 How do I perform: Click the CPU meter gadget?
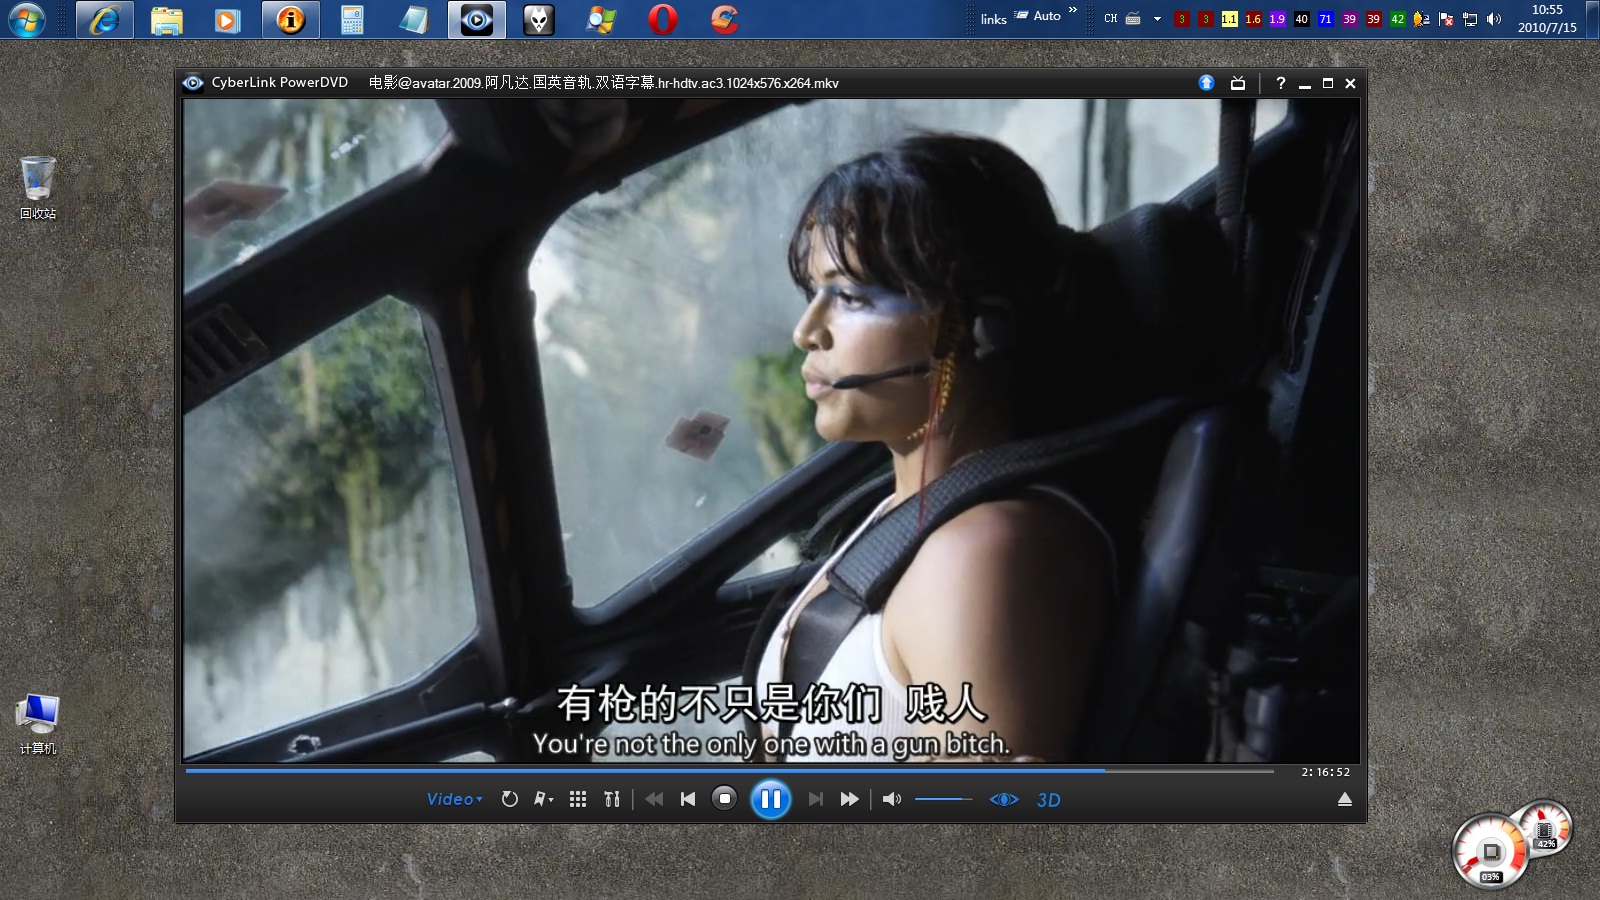1490,851
